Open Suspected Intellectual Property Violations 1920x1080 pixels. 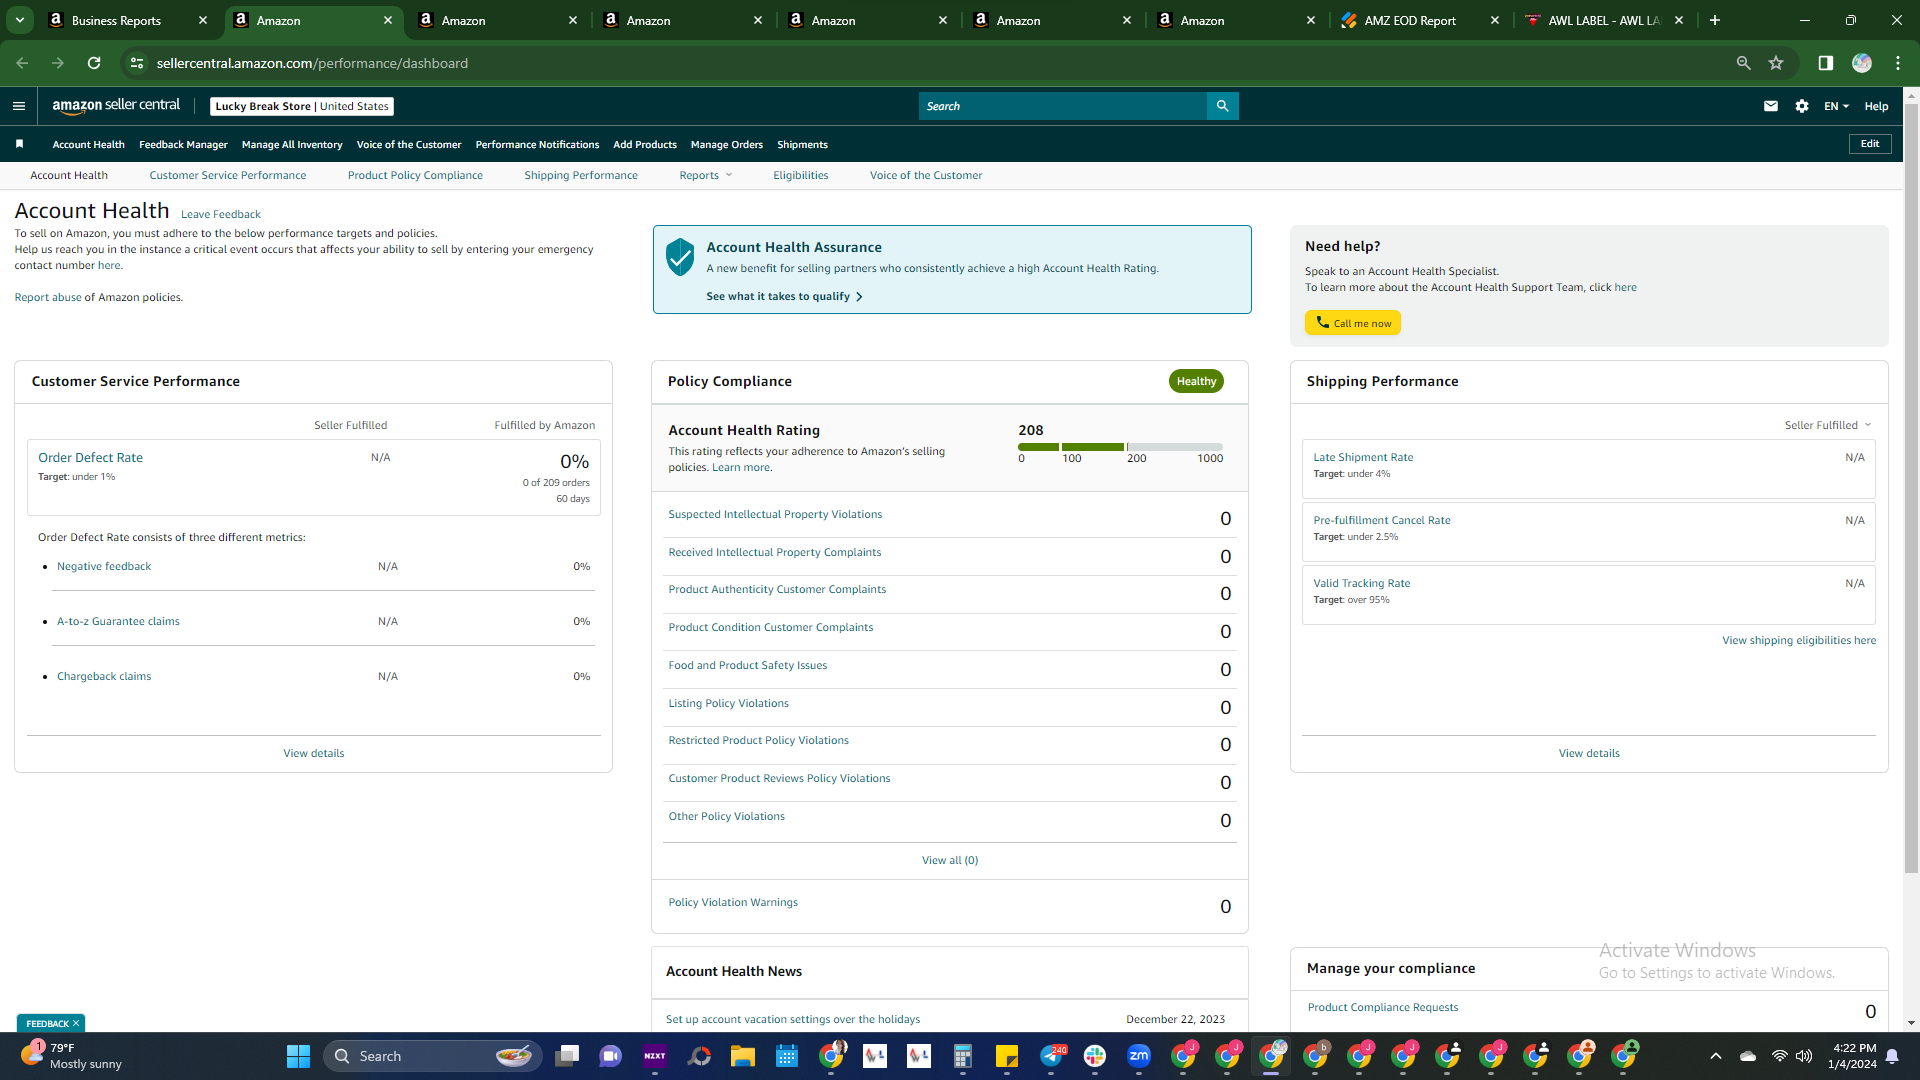(x=775, y=514)
